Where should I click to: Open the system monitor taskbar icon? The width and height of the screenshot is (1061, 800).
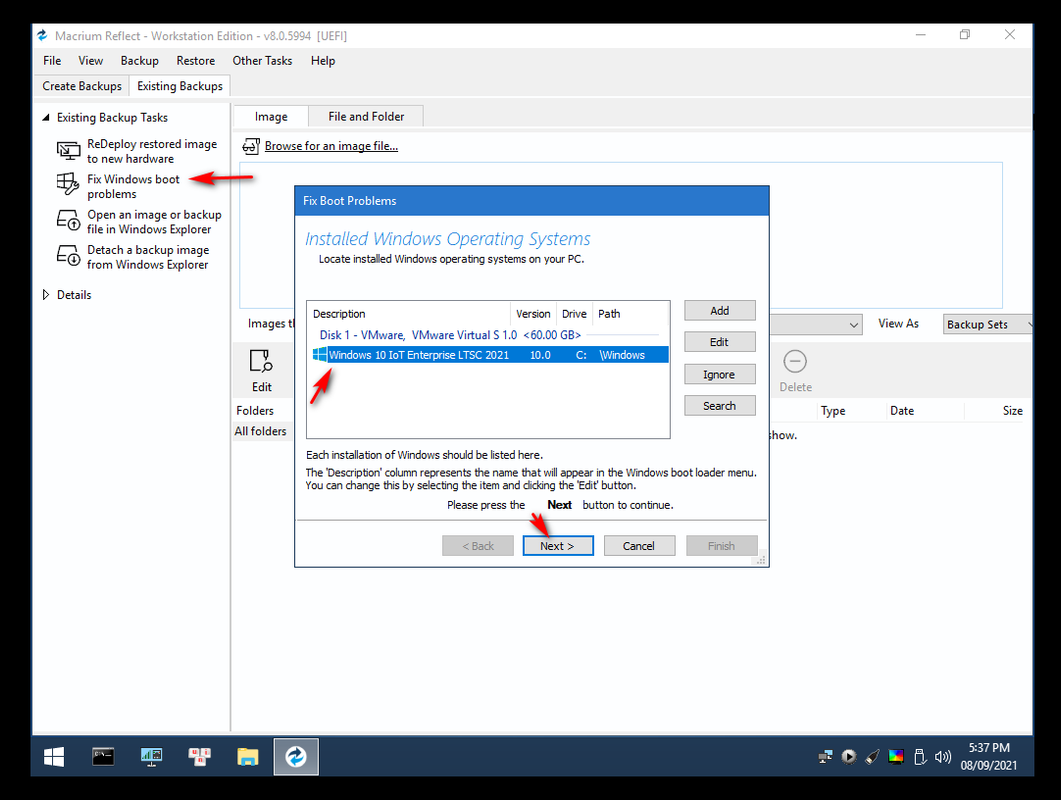[x=152, y=757]
